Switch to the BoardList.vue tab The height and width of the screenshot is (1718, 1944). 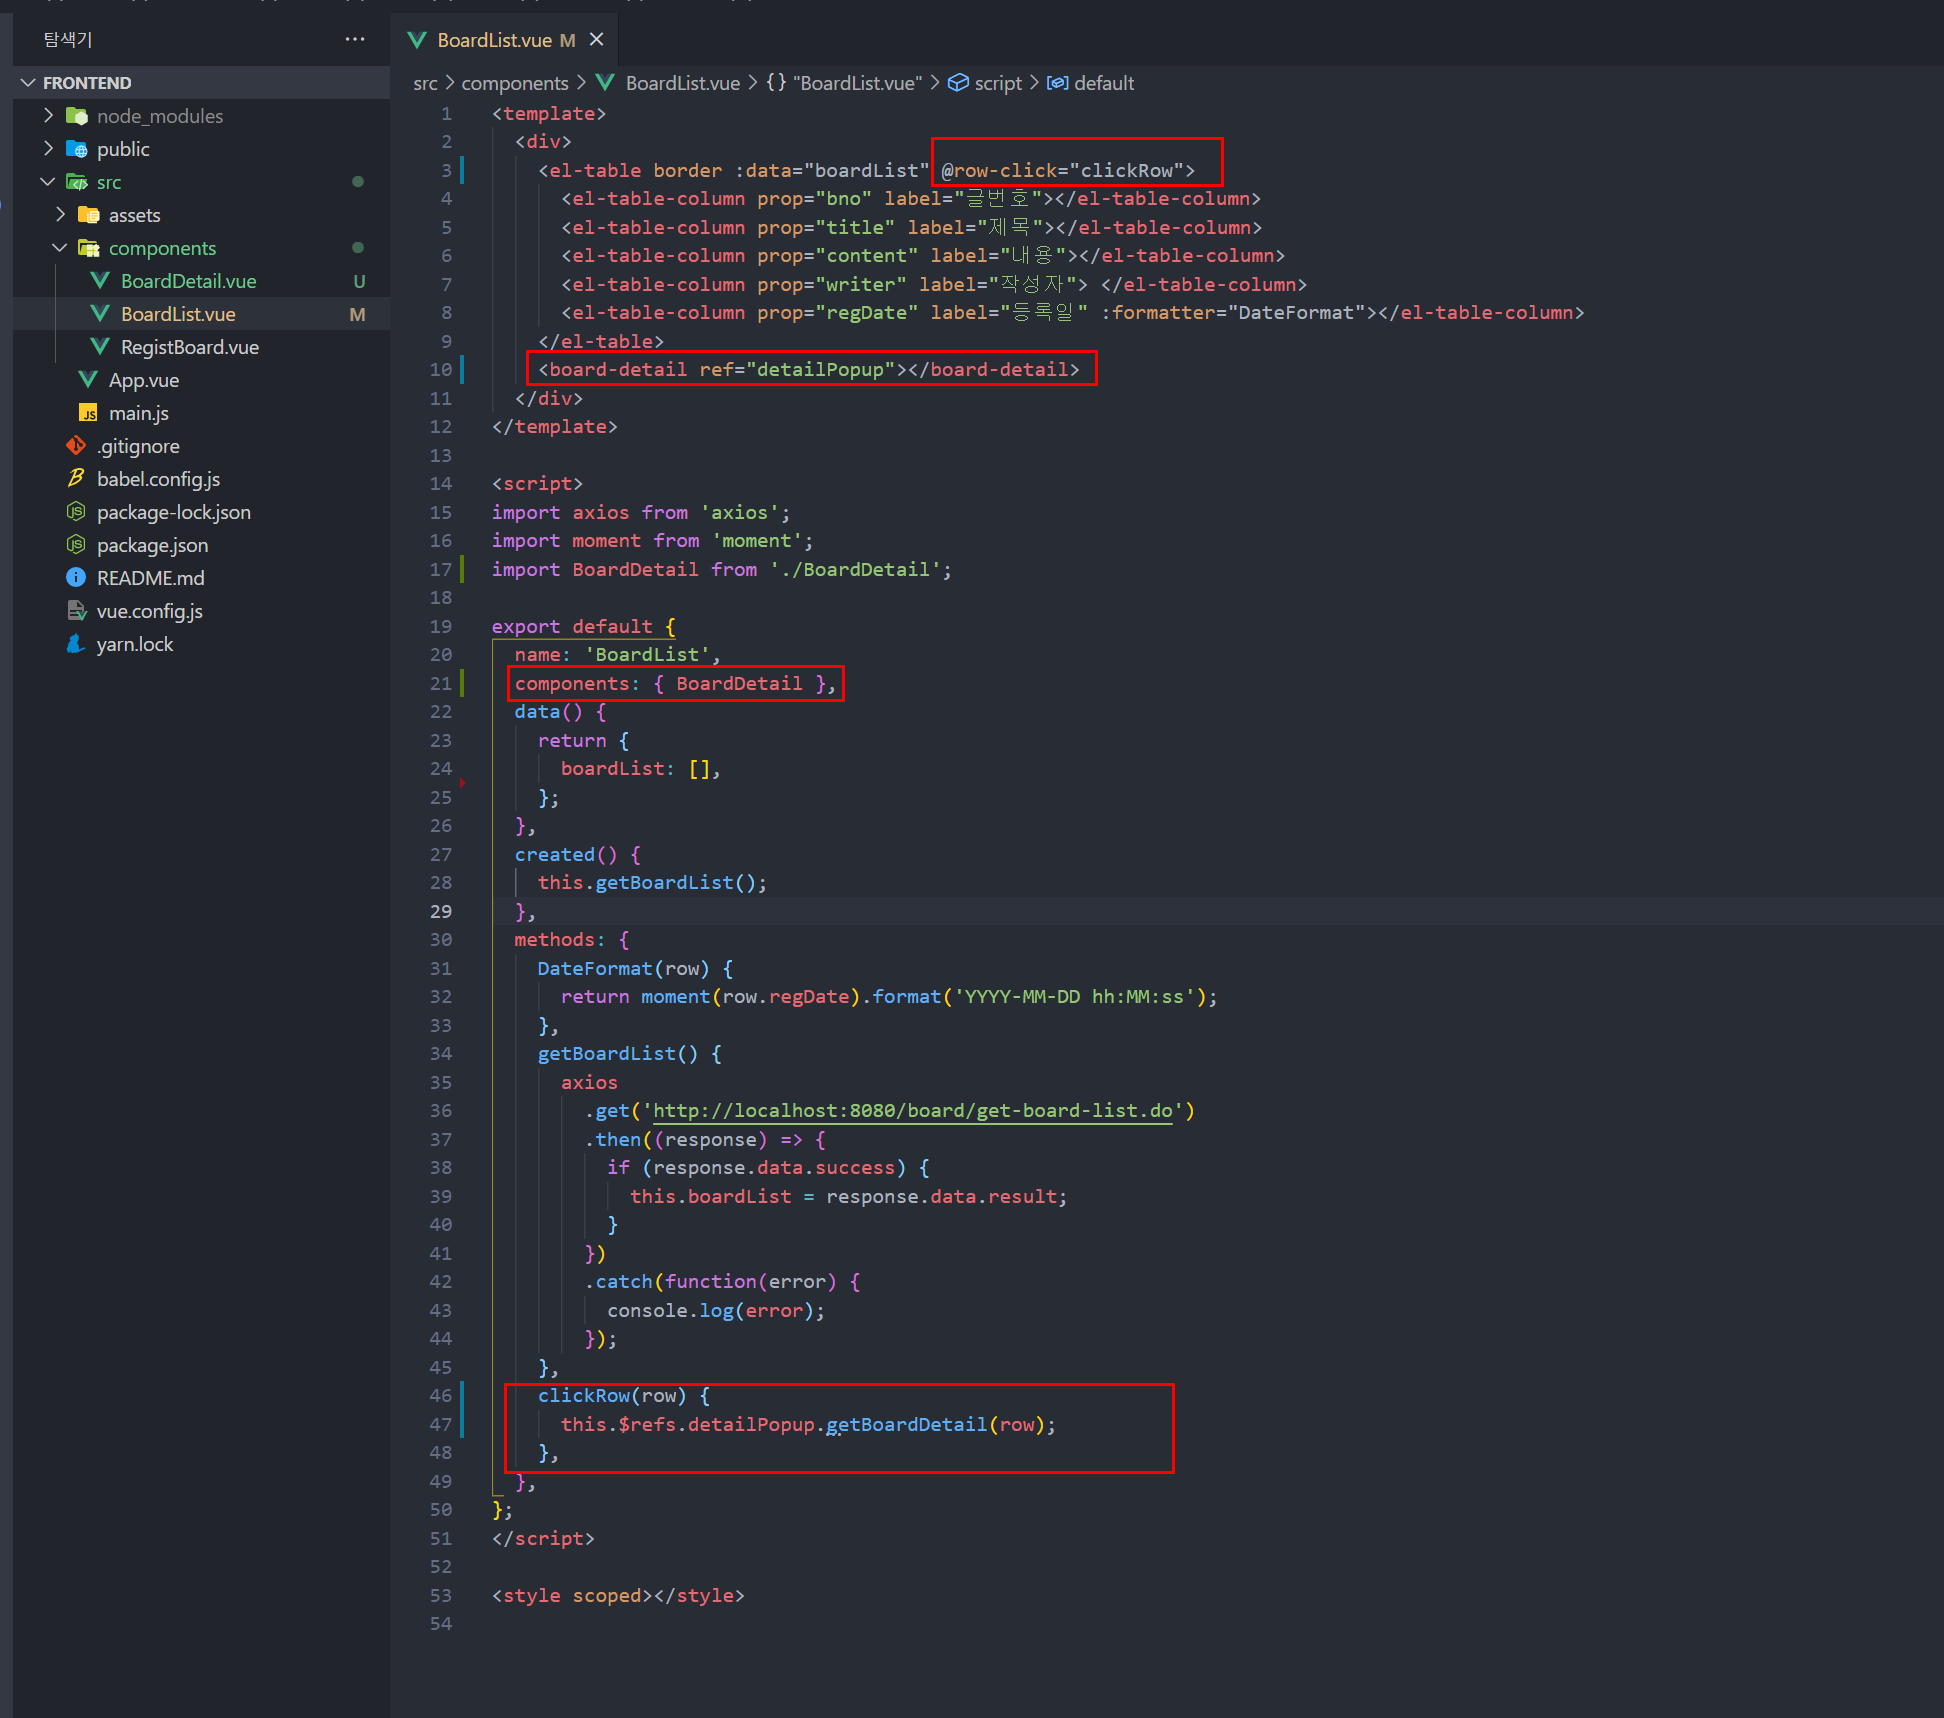(x=494, y=40)
